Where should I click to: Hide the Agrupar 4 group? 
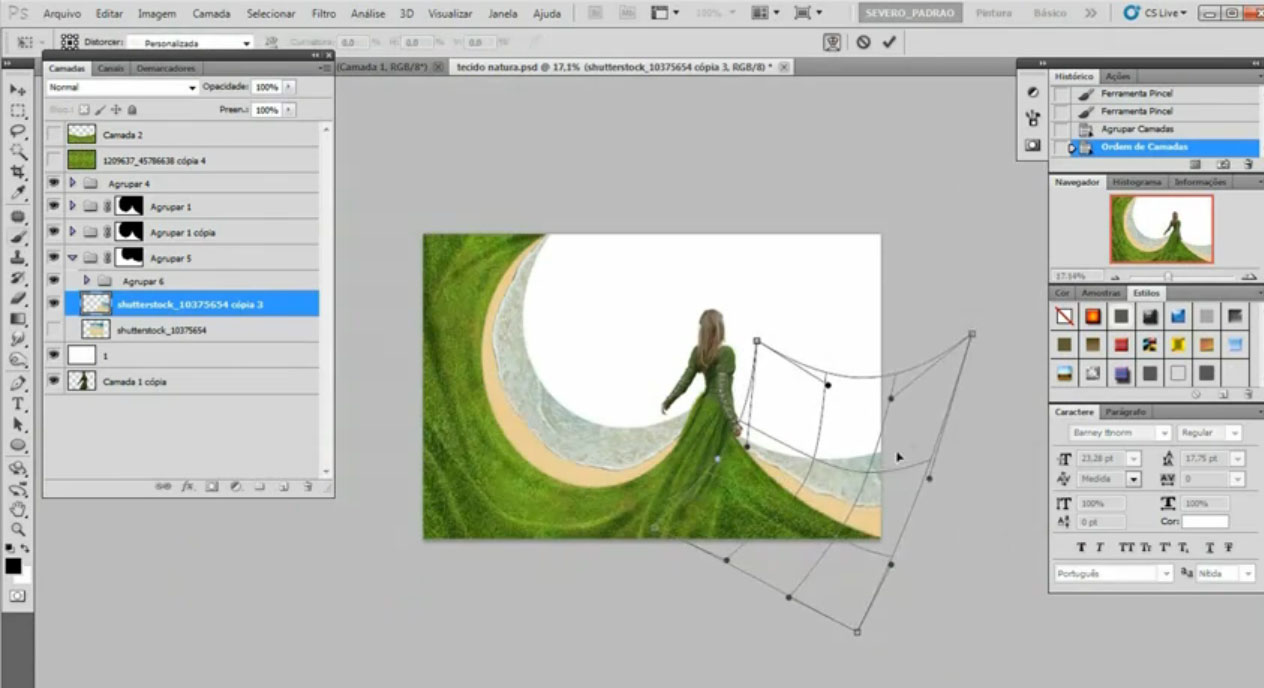pos(53,184)
